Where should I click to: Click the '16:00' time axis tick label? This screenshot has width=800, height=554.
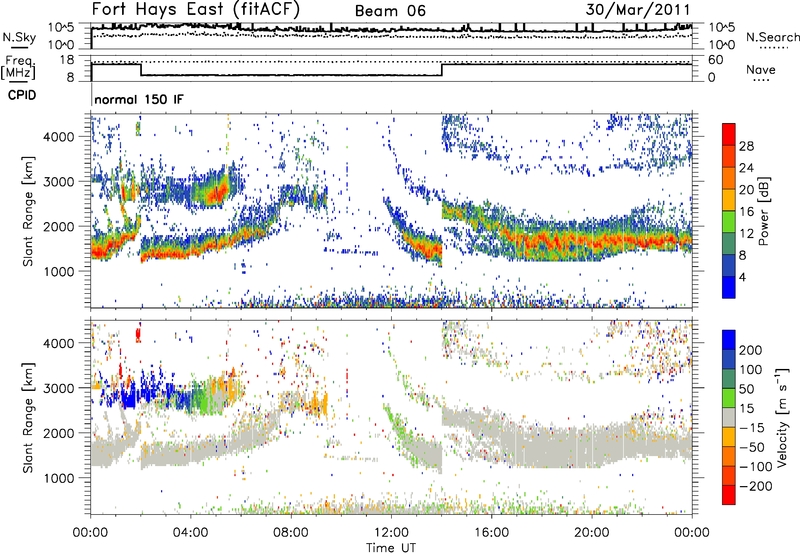pyautogui.click(x=491, y=533)
